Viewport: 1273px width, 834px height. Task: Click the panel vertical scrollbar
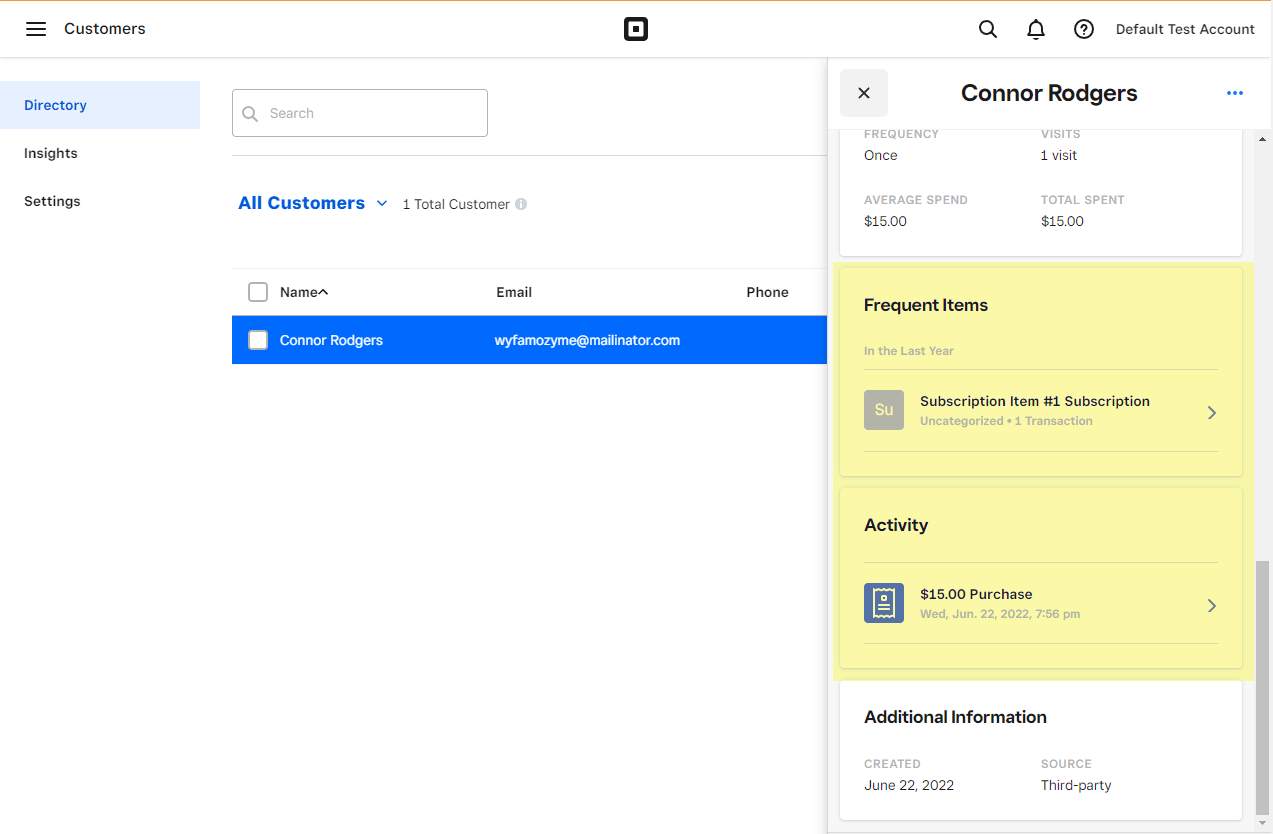click(x=1262, y=688)
